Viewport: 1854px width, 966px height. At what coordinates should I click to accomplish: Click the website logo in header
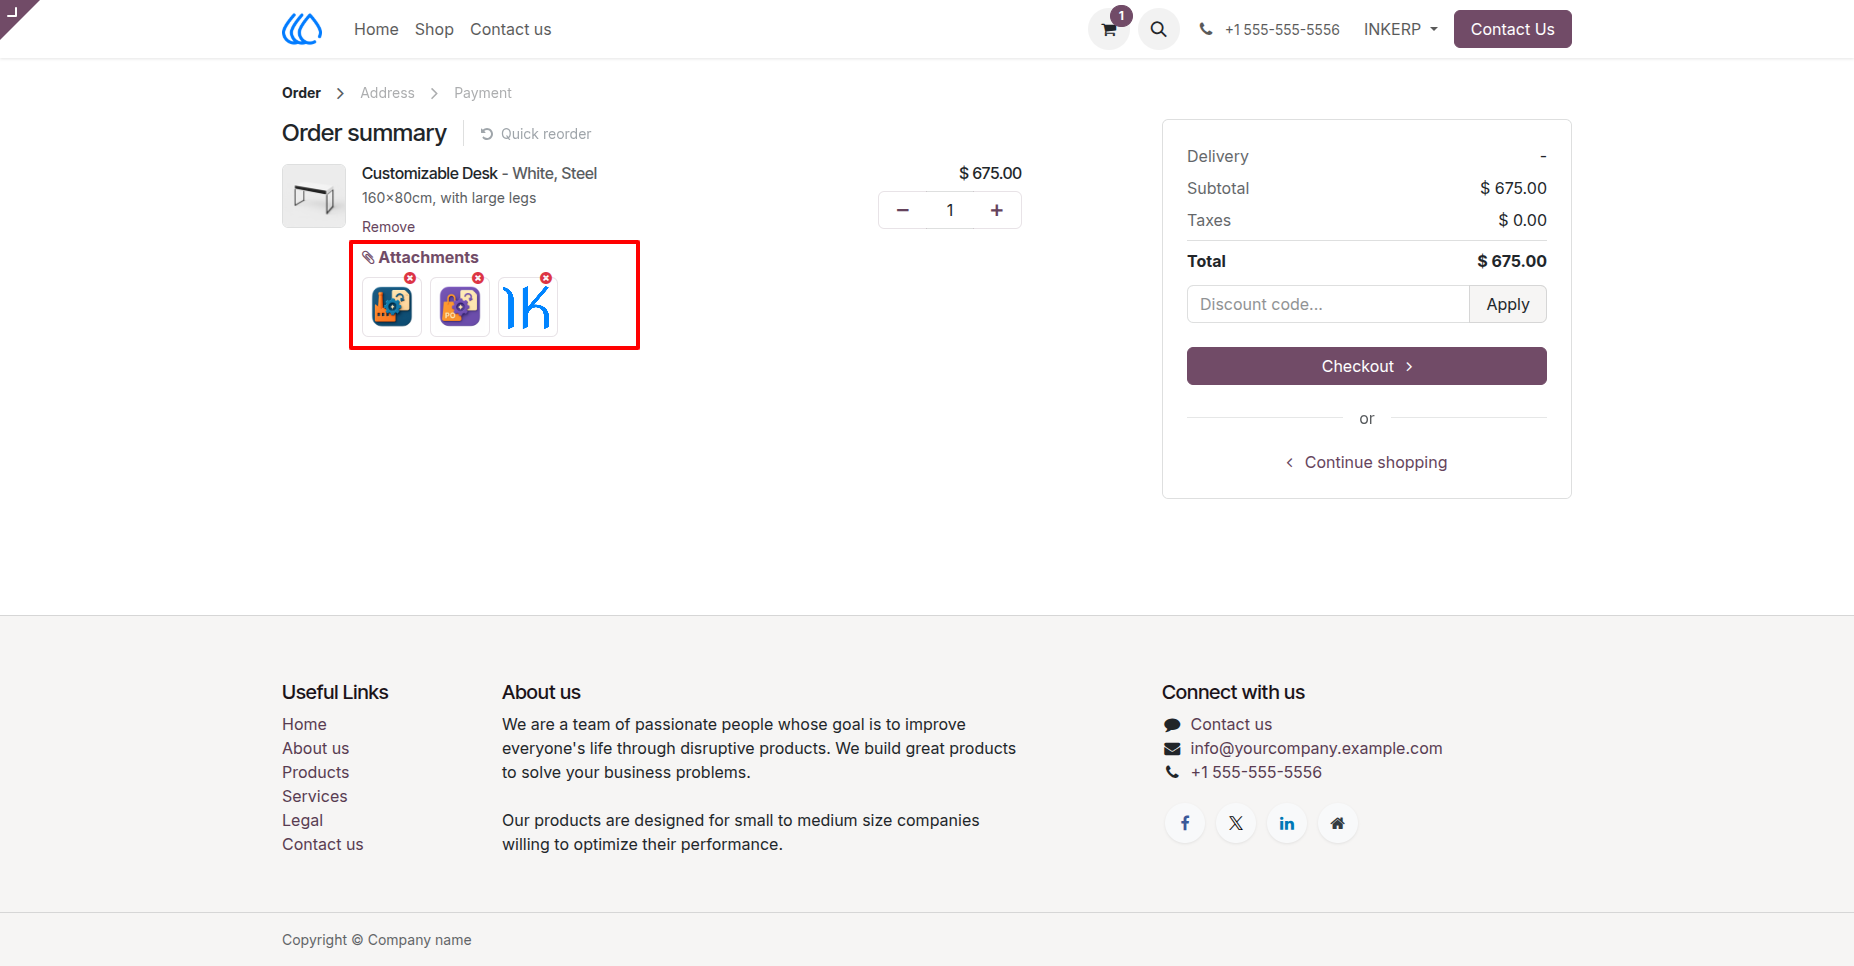click(x=302, y=29)
